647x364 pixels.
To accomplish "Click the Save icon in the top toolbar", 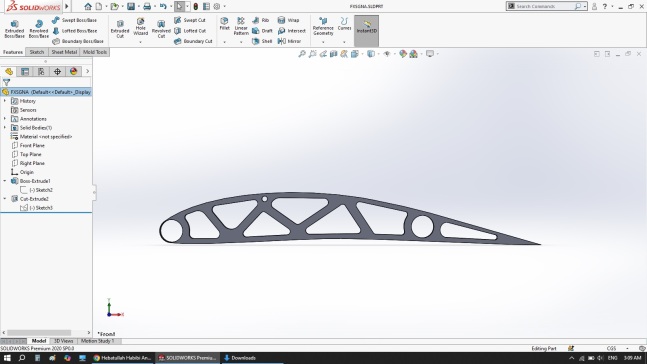I will 131,6.
